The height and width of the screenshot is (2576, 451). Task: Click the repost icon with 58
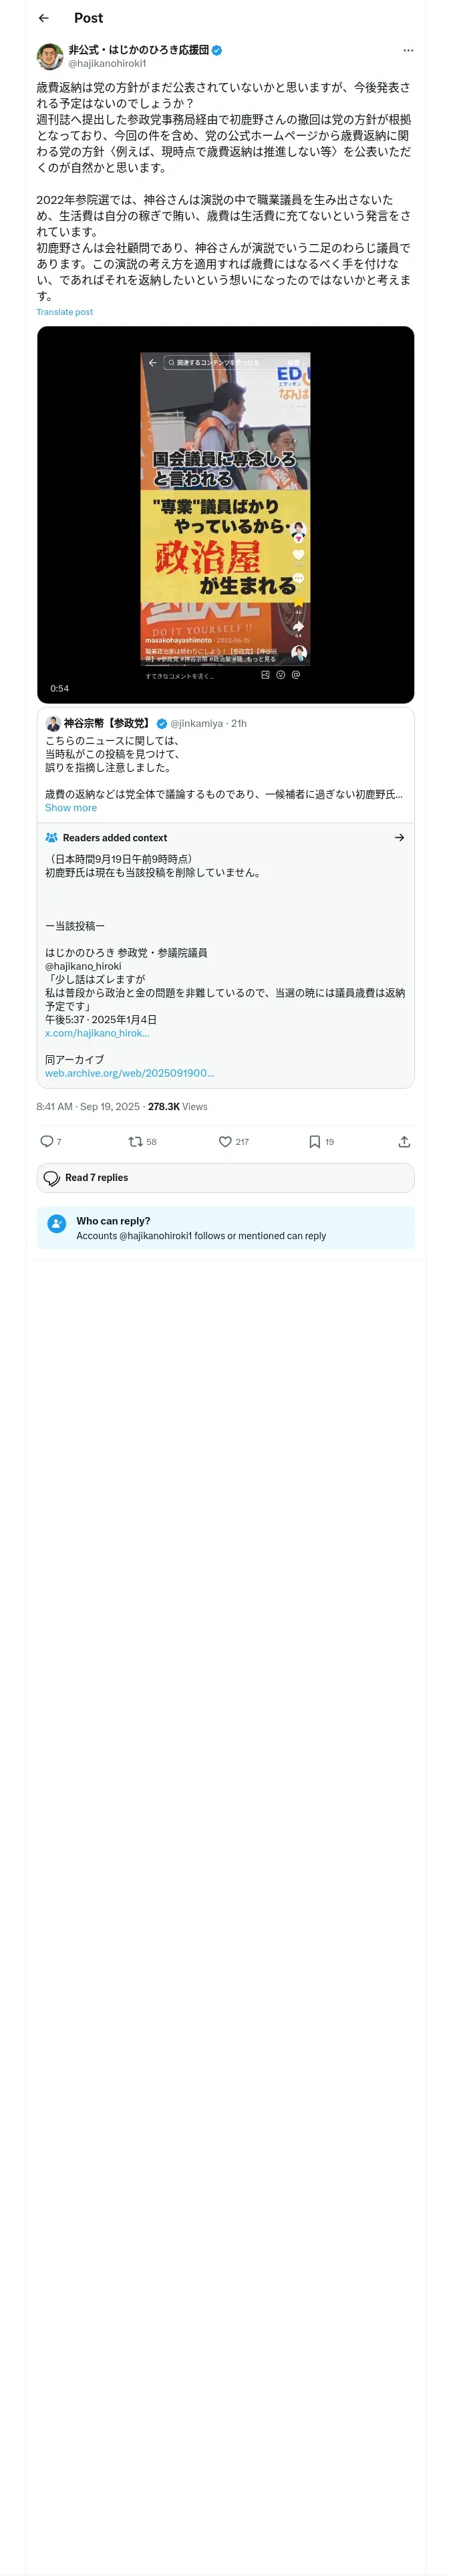[136, 1141]
